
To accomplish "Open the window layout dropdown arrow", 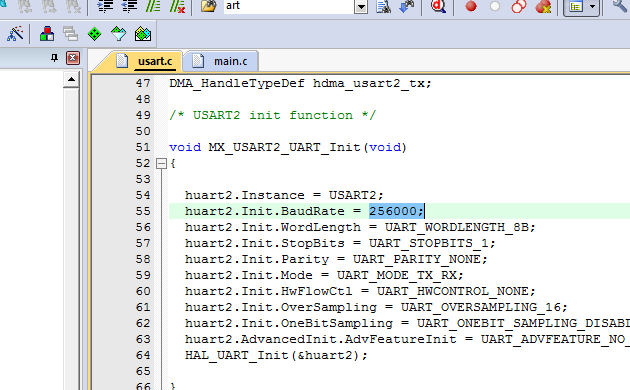I will [x=593, y=6].
